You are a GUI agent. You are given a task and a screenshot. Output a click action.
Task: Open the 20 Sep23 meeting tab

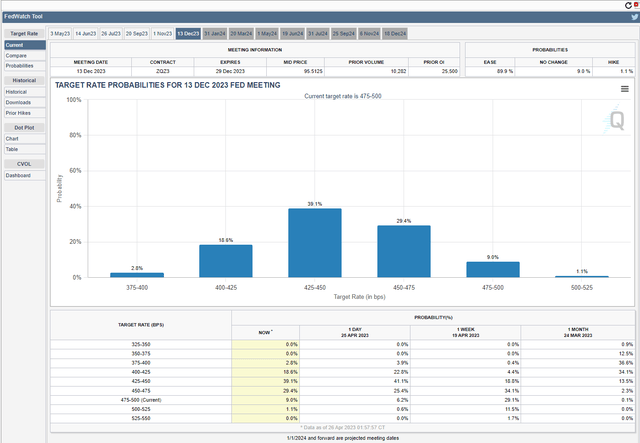click(x=137, y=33)
